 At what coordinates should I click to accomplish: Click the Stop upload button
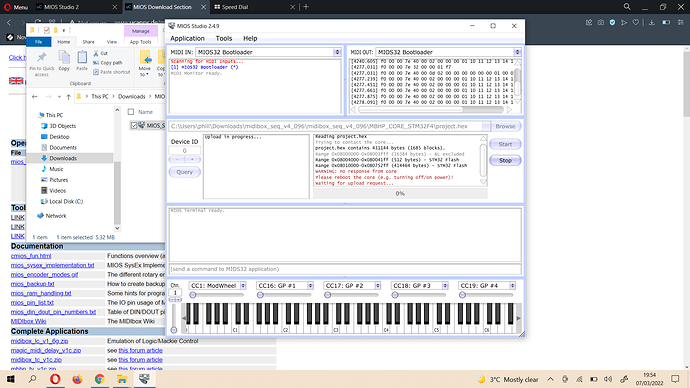505,161
